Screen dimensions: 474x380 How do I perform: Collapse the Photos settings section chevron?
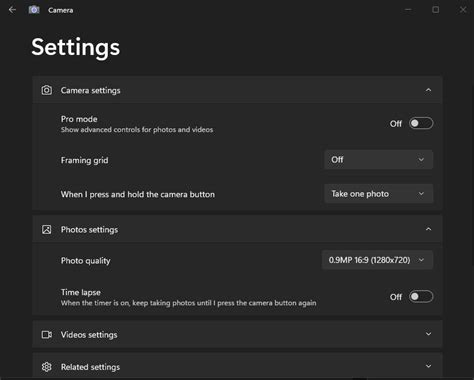[x=428, y=229]
